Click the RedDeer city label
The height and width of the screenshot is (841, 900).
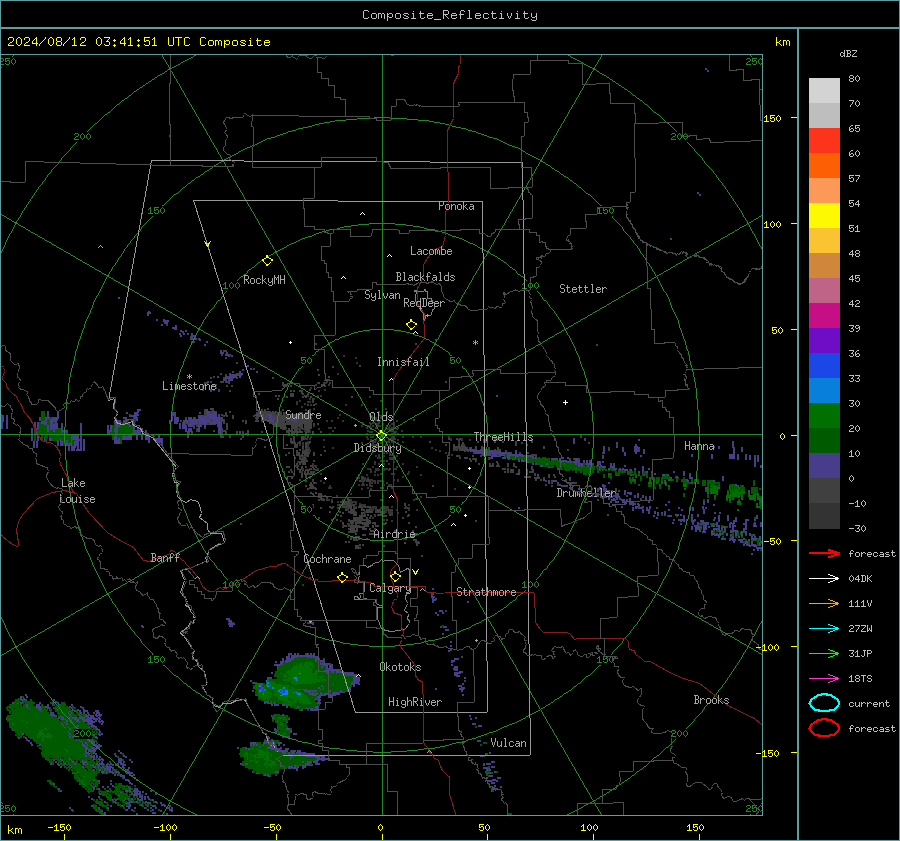424,303
